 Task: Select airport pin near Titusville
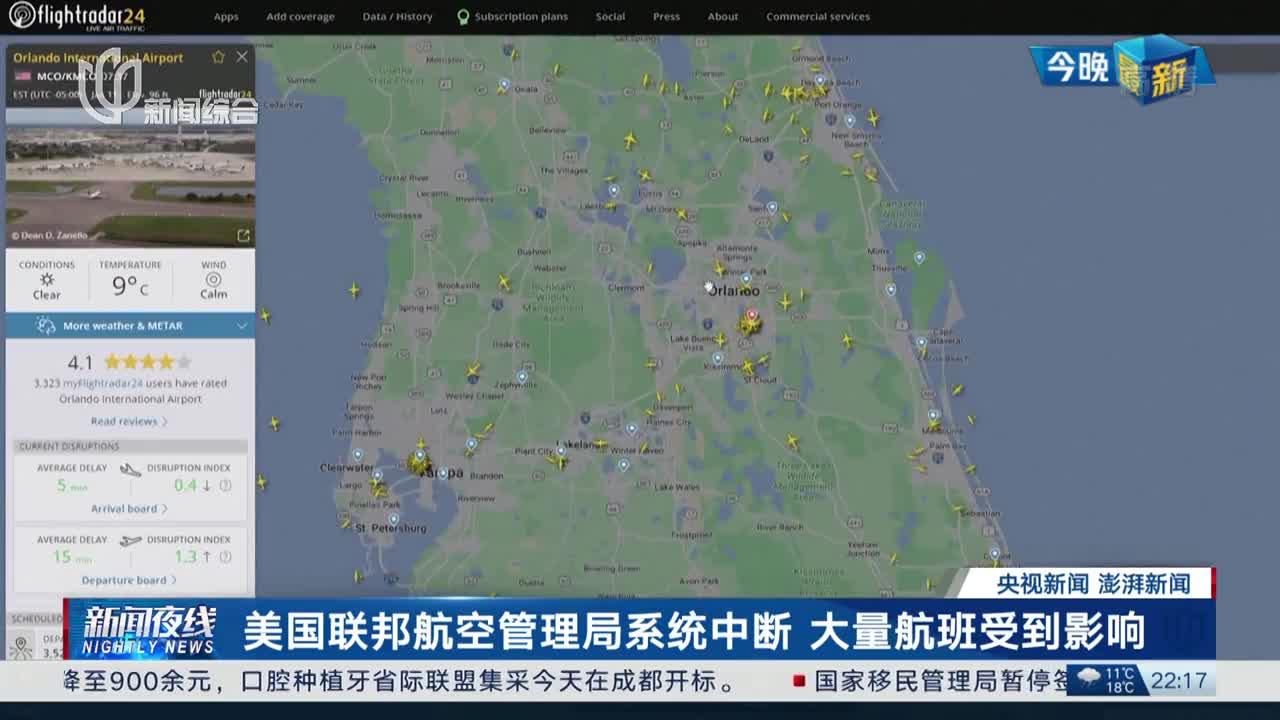tap(890, 289)
